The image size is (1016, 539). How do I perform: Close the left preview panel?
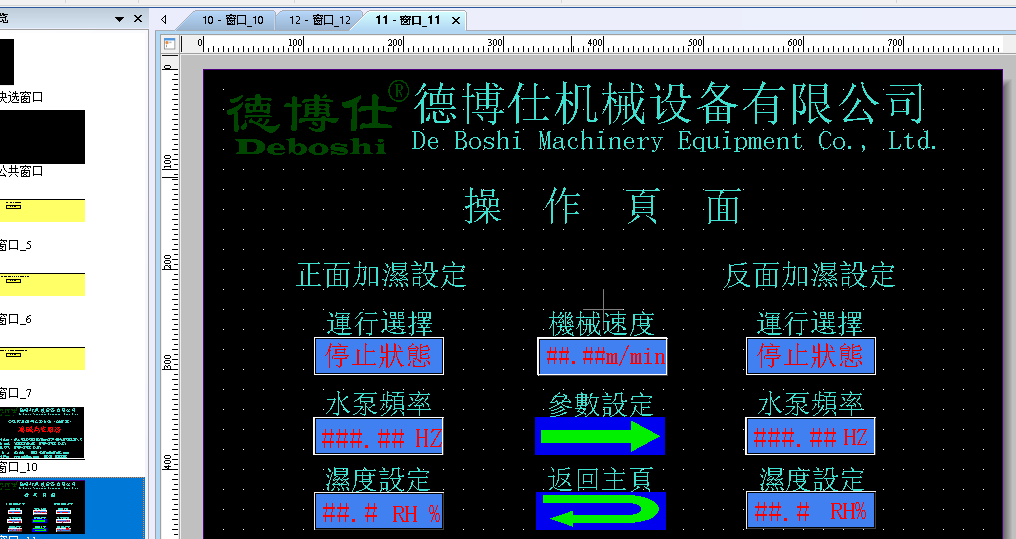coord(137,19)
